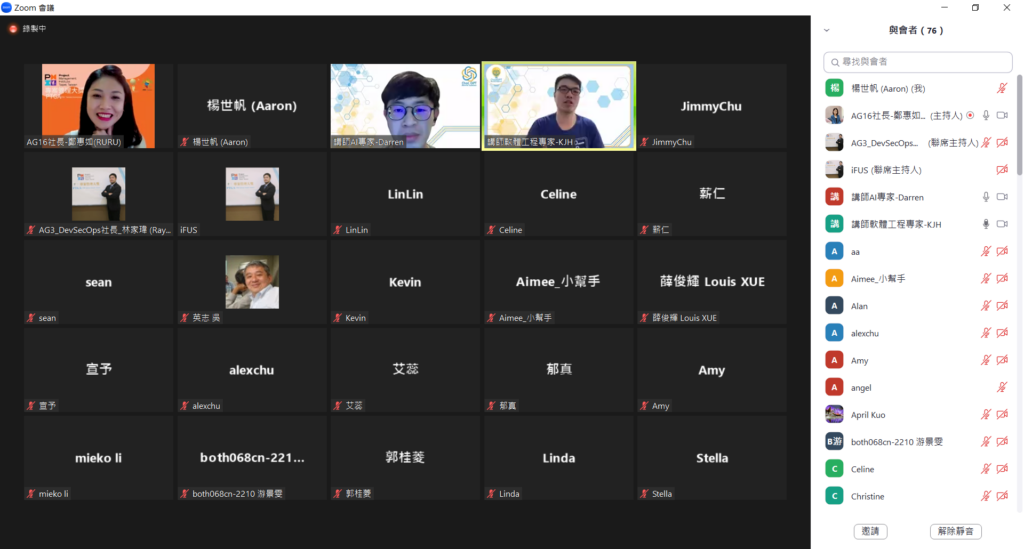Select the video tile of 講師軟體工程專家-KJH
The width and height of the screenshot is (1024, 549).
[x=558, y=106]
